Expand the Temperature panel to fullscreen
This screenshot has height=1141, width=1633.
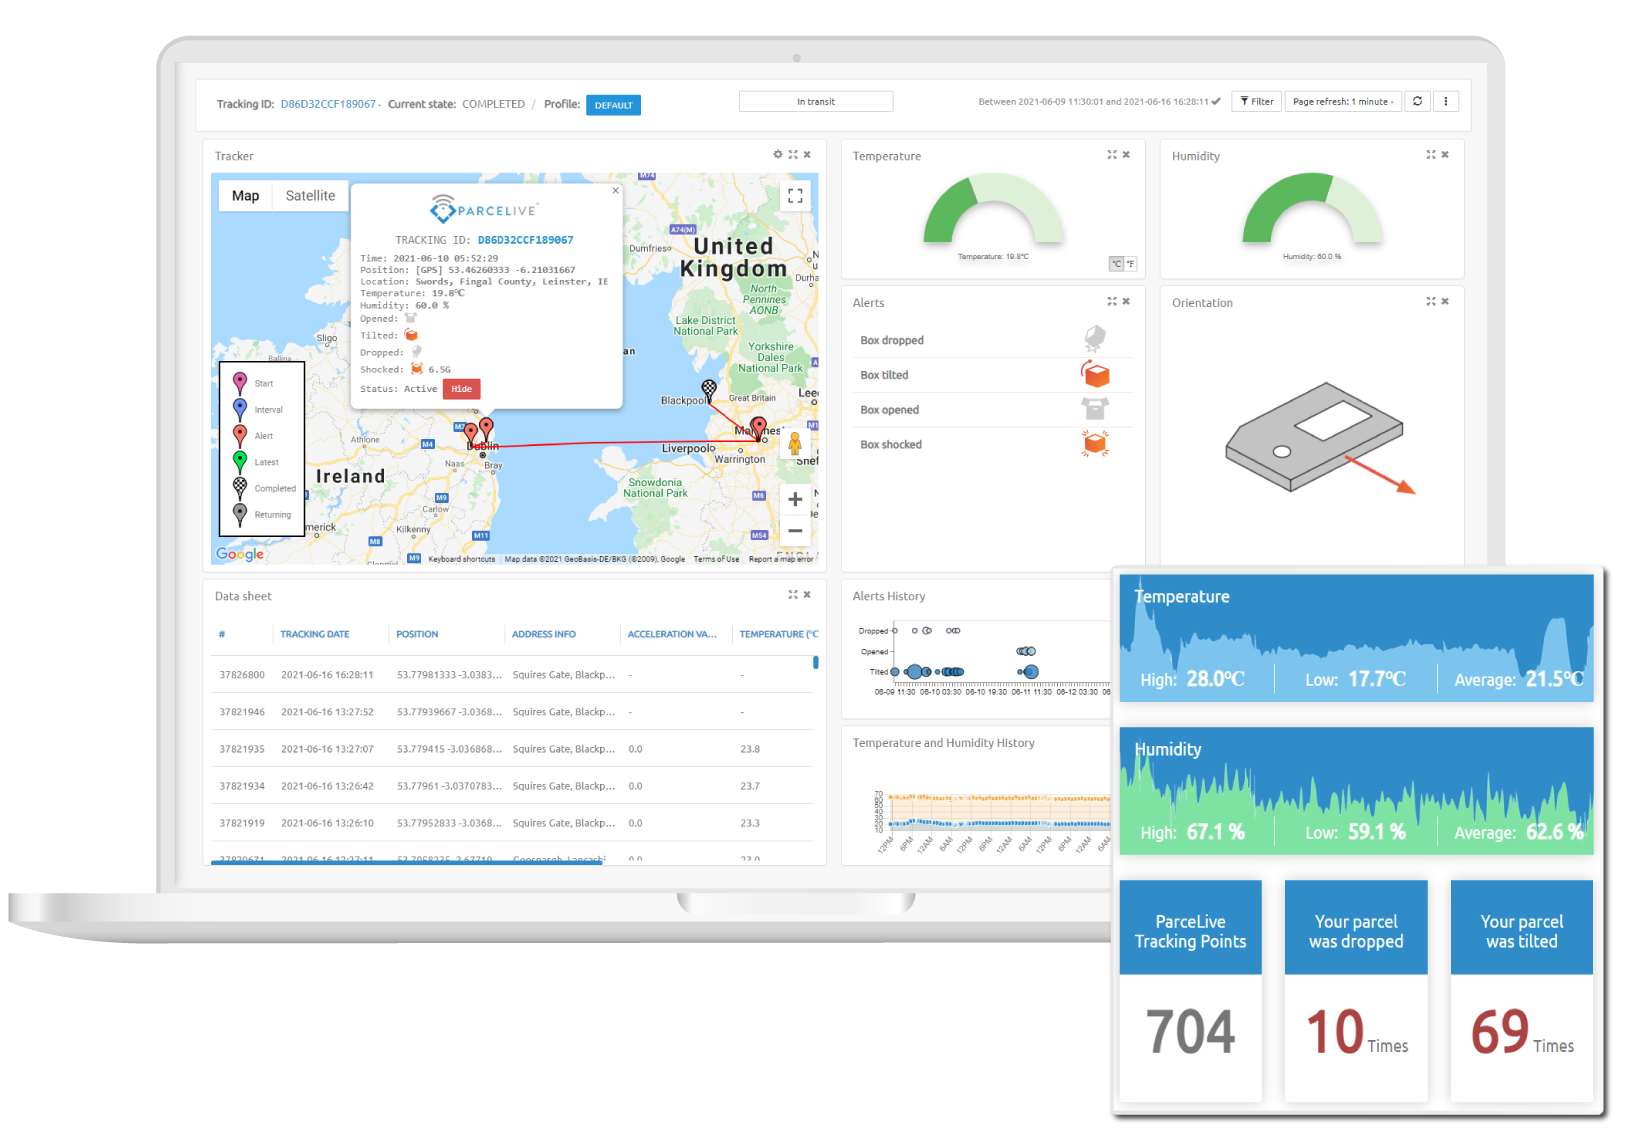(1111, 155)
